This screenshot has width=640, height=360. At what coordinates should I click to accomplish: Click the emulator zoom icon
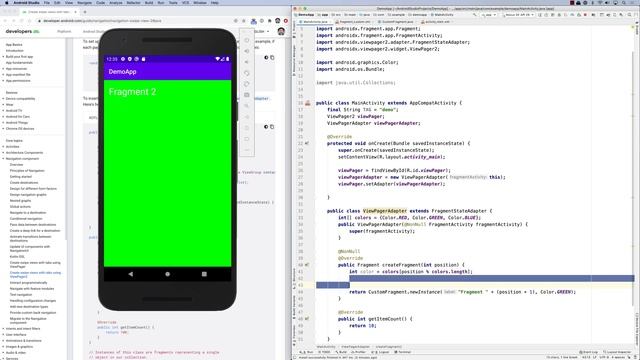pyautogui.click(x=247, y=106)
